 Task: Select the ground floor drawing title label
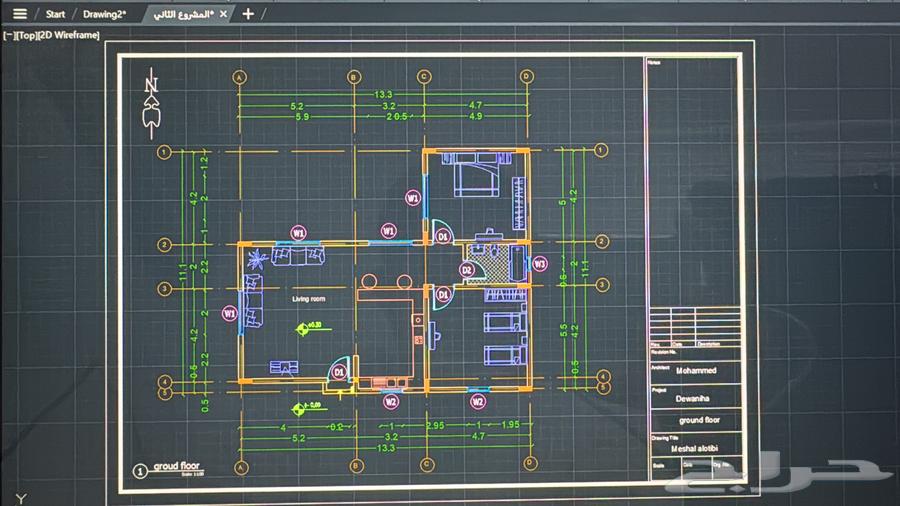point(177,466)
